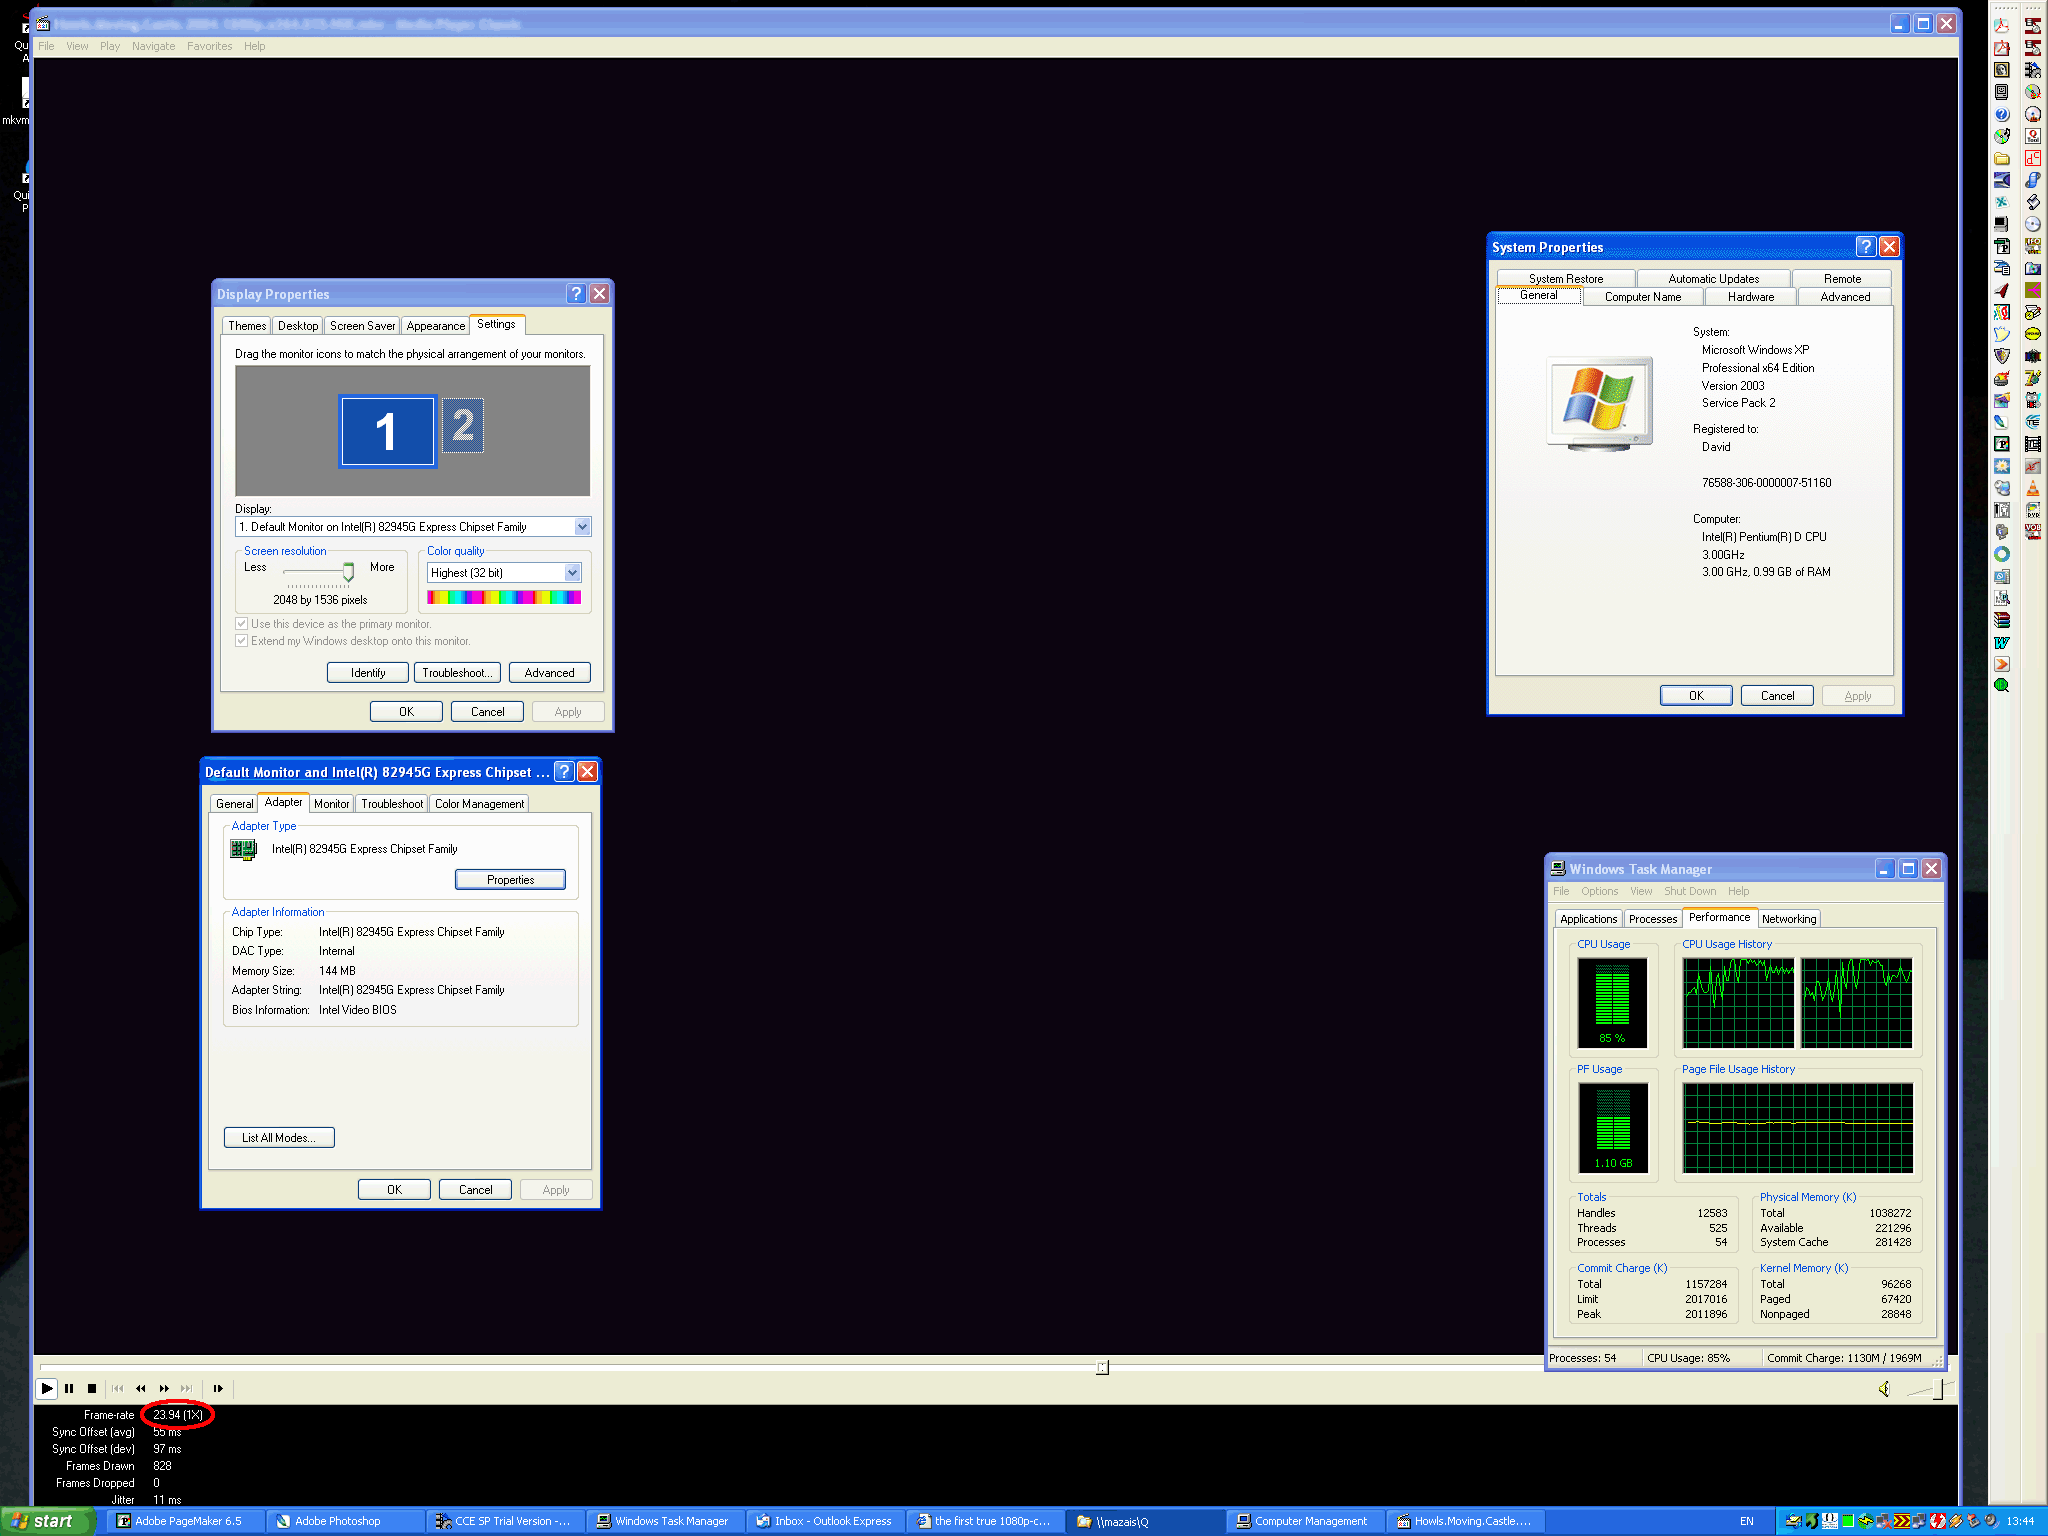Screen dimensions: 2048x1536
Task: Stop the media player playback
Action: point(92,1388)
